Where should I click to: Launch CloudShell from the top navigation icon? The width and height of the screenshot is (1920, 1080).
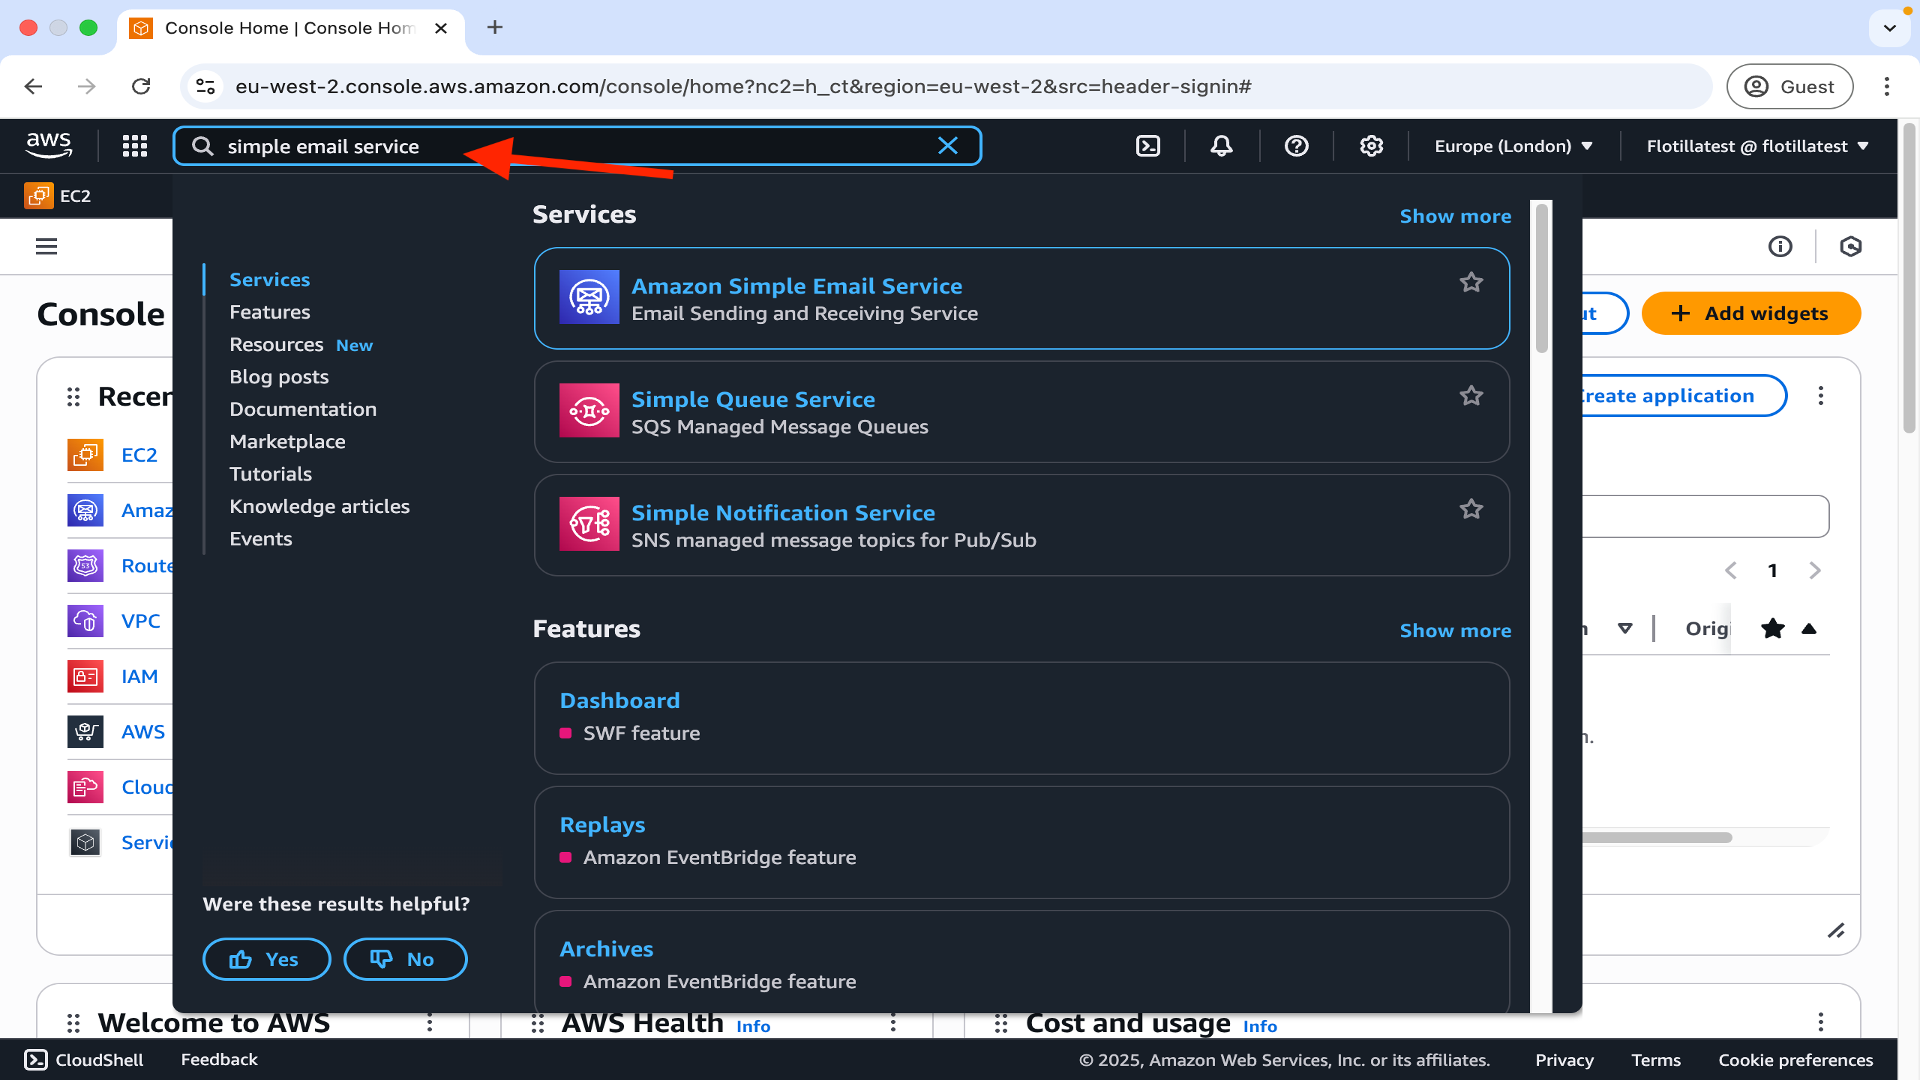click(1148, 146)
